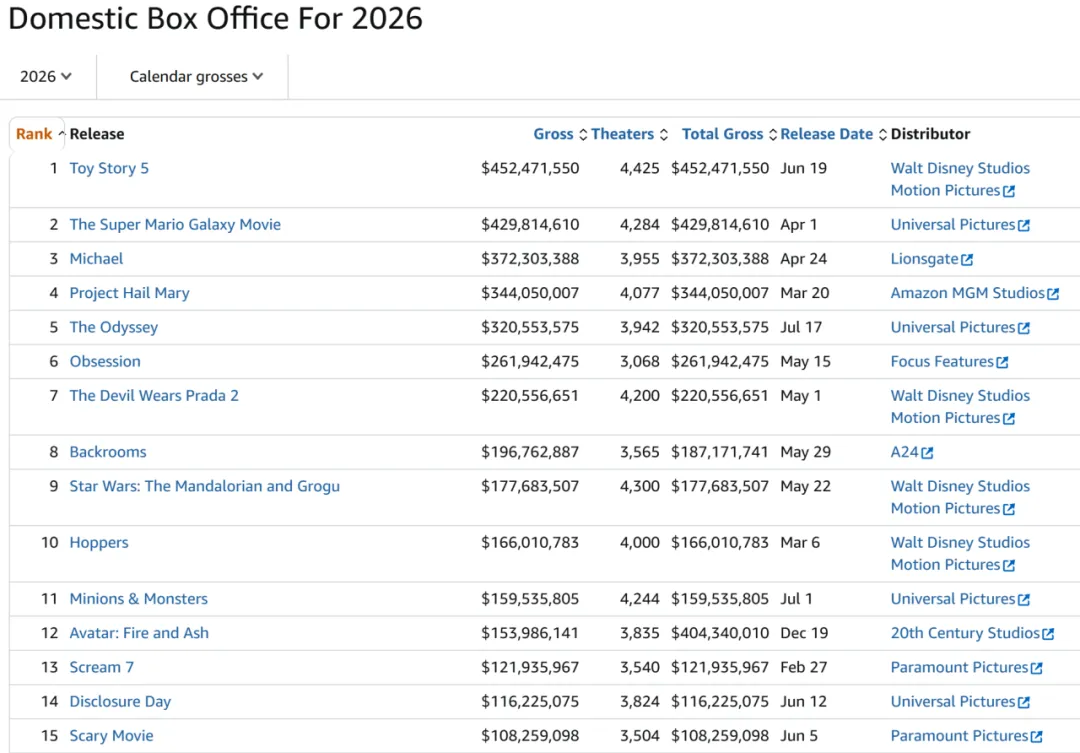View Project Hail Mary details
The height and width of the screenshot is (753, 1080).
pyautogui.click(x=129, y=293)
